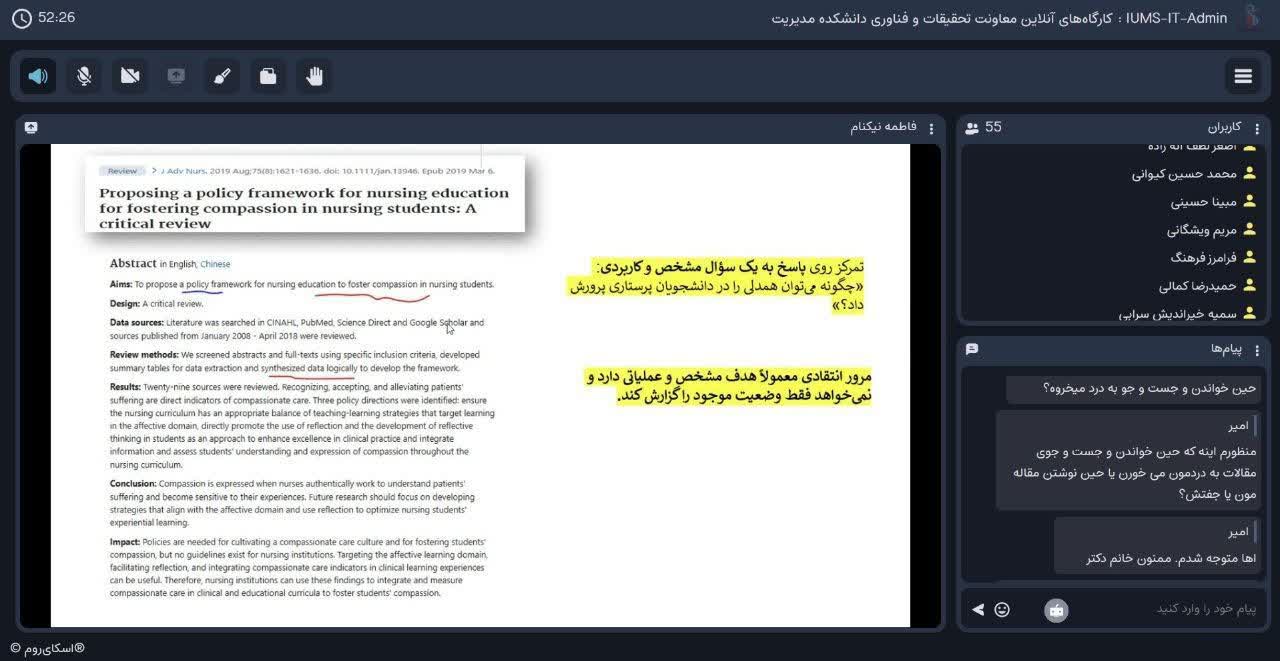This screenshot has width=1280, height=661.
Task: Toggle the webcam on
Action: point(130,76)
